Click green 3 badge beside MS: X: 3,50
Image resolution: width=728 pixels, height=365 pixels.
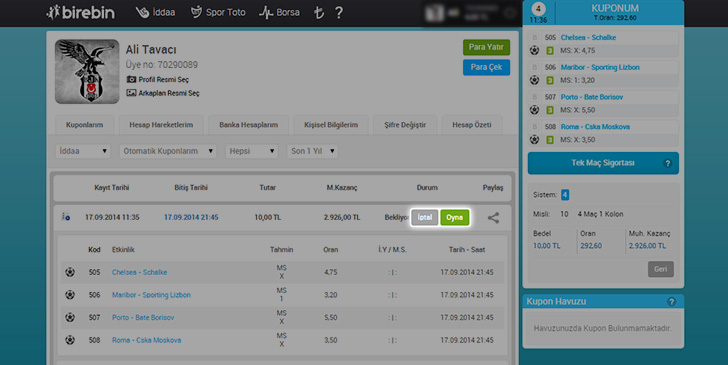[550, 140]
